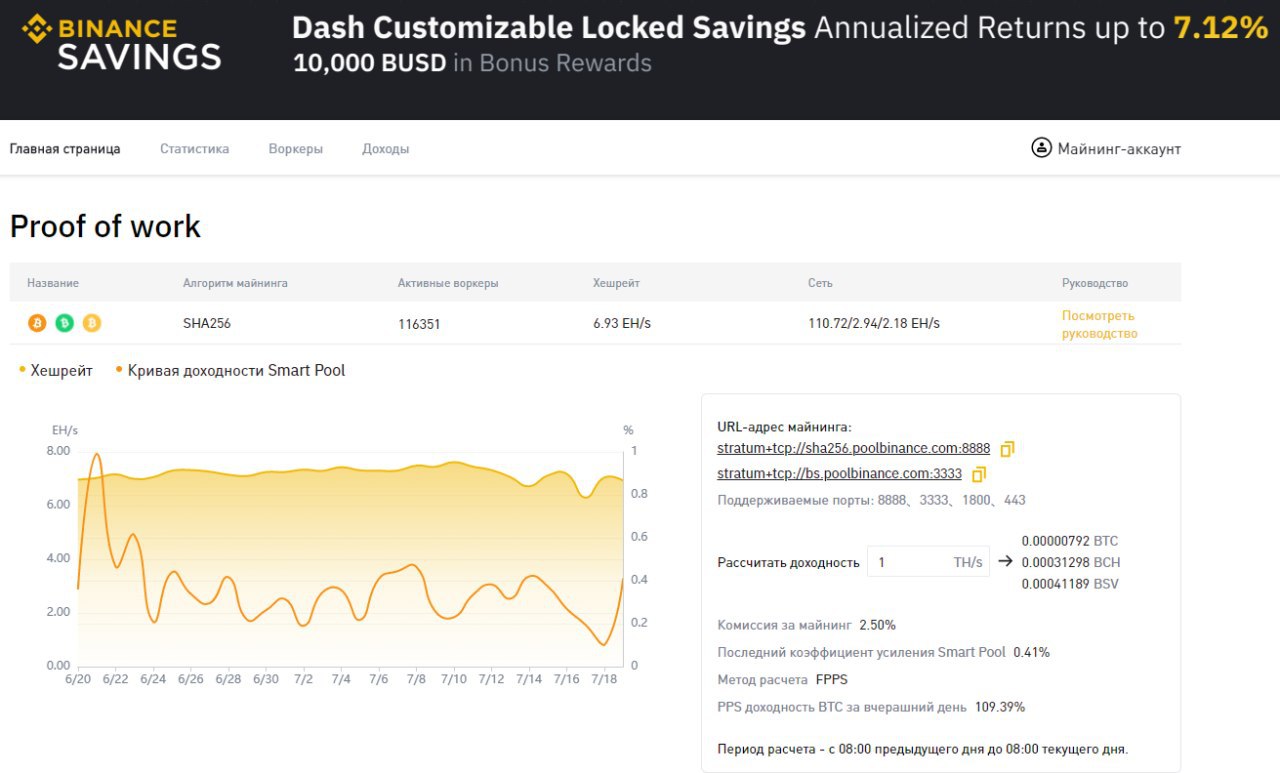This screenshot has height=773, width=1280.
Task: Click the network value 110.72/2.94/2.18 EH/s
Action: click(874, 323)
